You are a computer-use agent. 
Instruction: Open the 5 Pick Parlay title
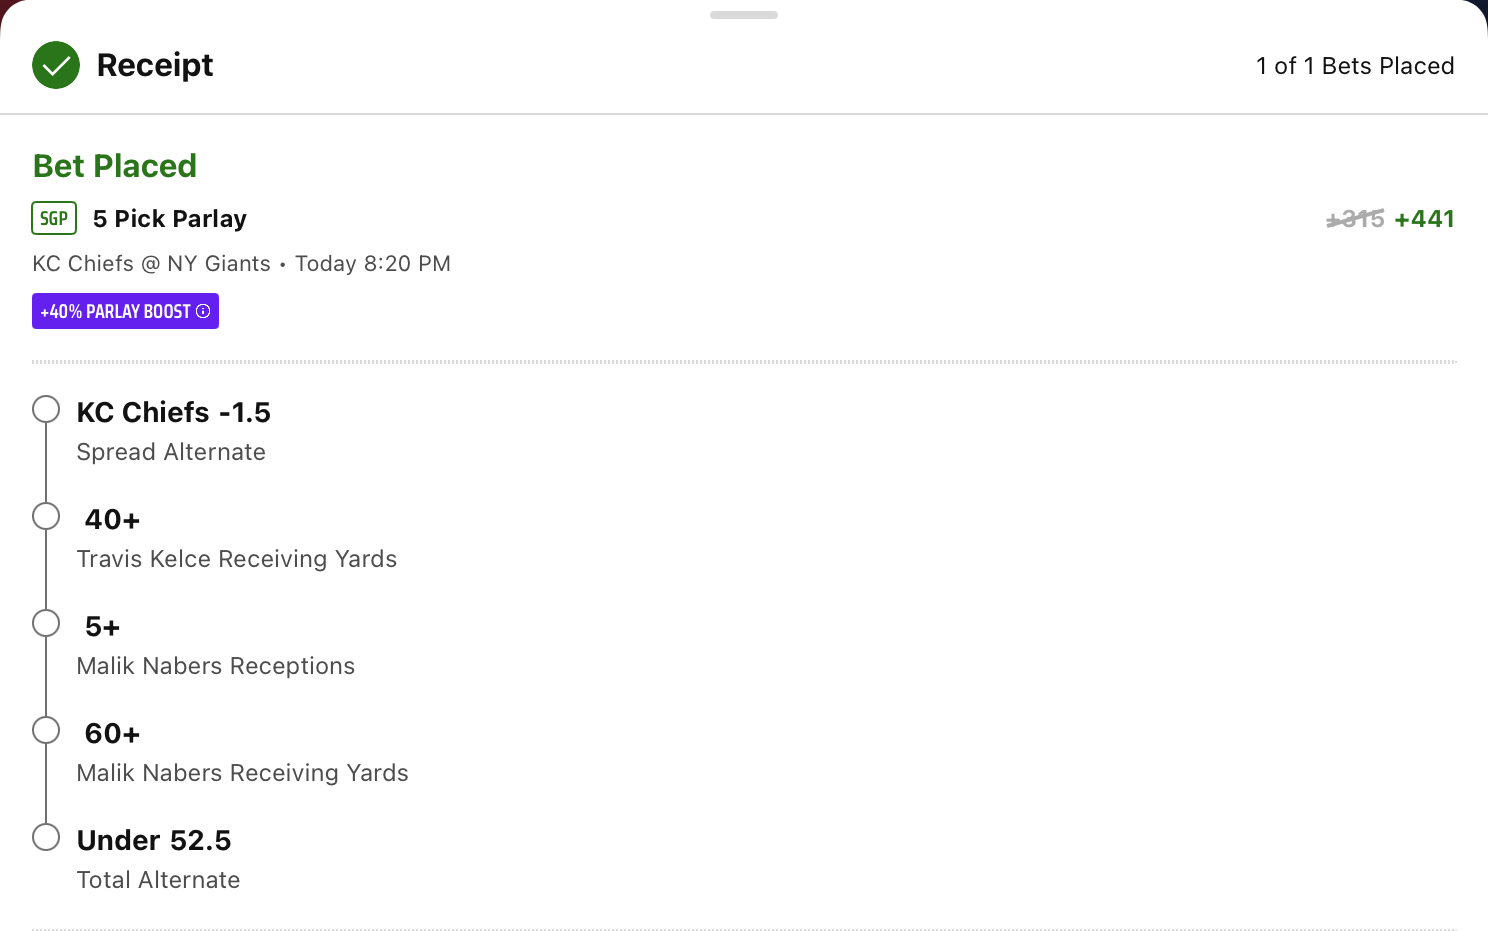click(170, 219)
